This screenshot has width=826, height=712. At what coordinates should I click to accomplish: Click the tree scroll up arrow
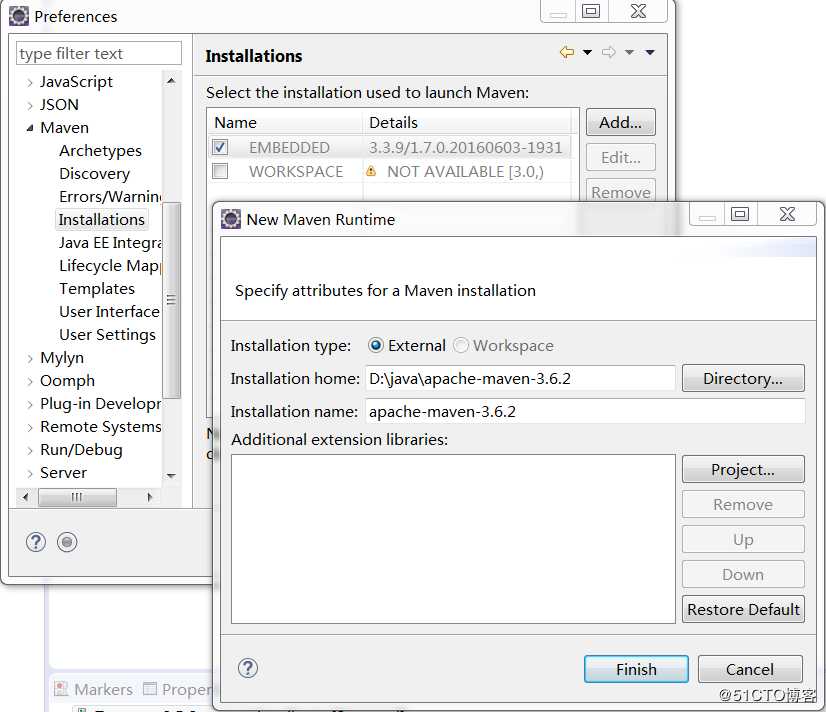[x=171, y=81]
